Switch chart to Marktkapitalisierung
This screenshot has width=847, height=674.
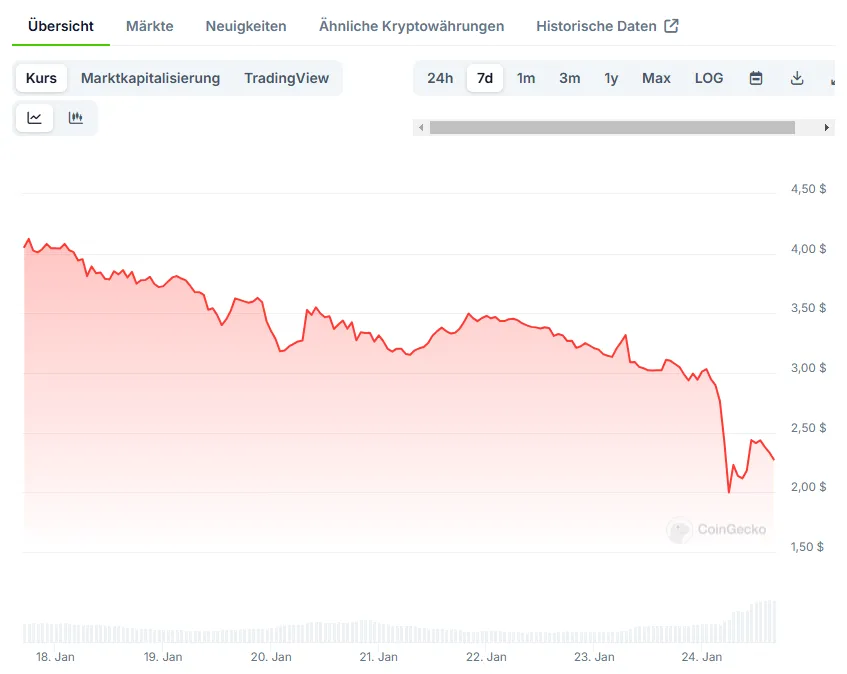click(150, 78)
